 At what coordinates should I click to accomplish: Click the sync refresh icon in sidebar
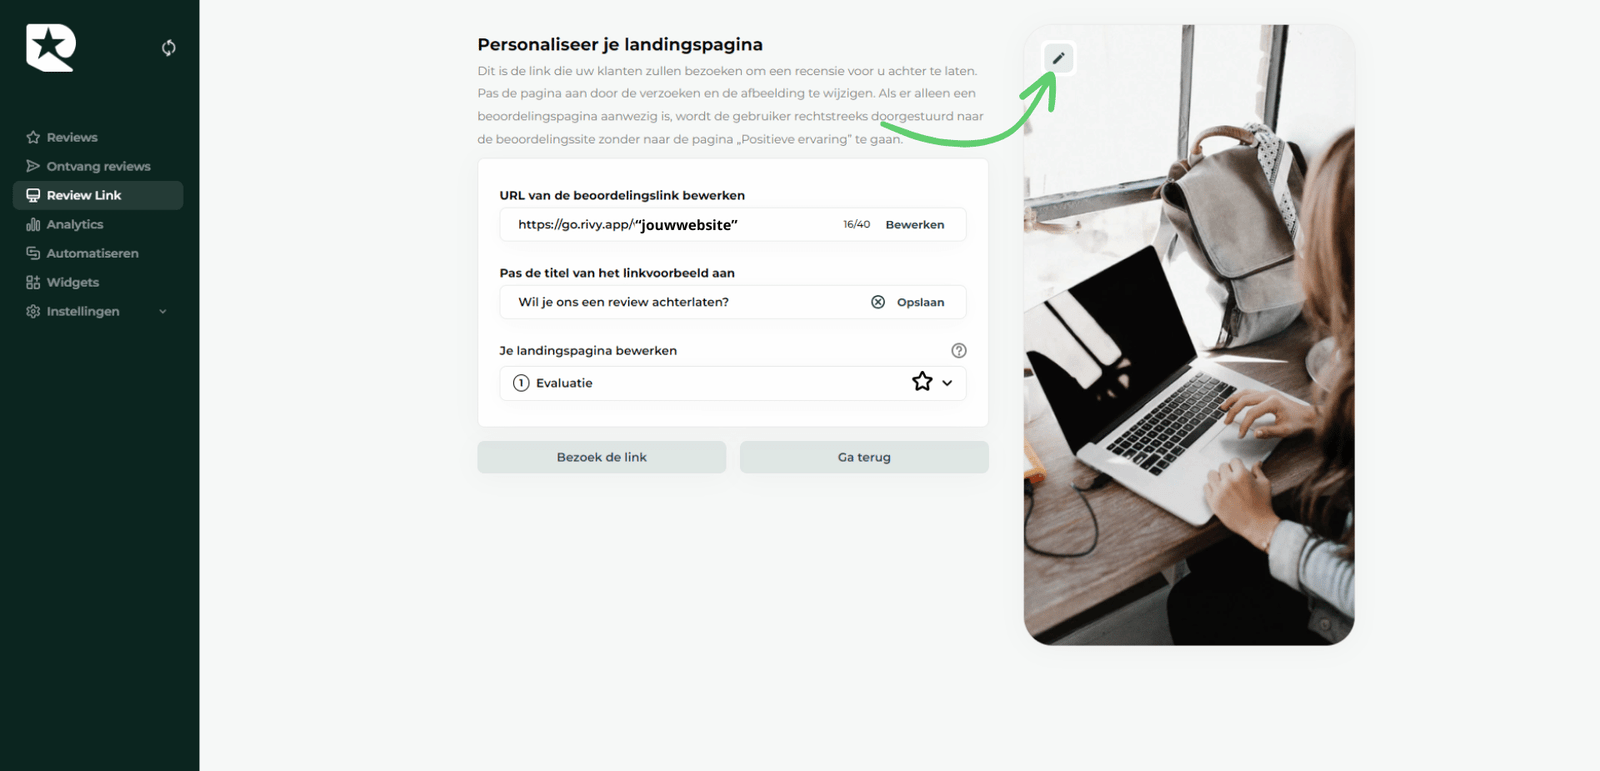pos(169,48)
